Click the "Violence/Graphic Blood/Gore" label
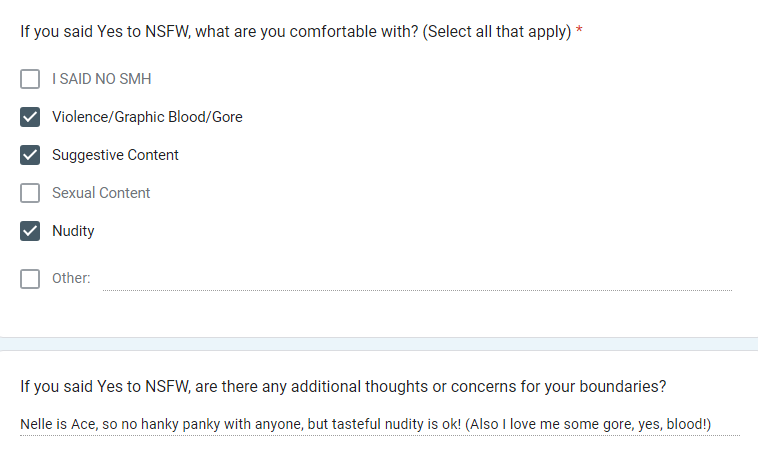Screen dimensions: 758x469 click(147, 117)
